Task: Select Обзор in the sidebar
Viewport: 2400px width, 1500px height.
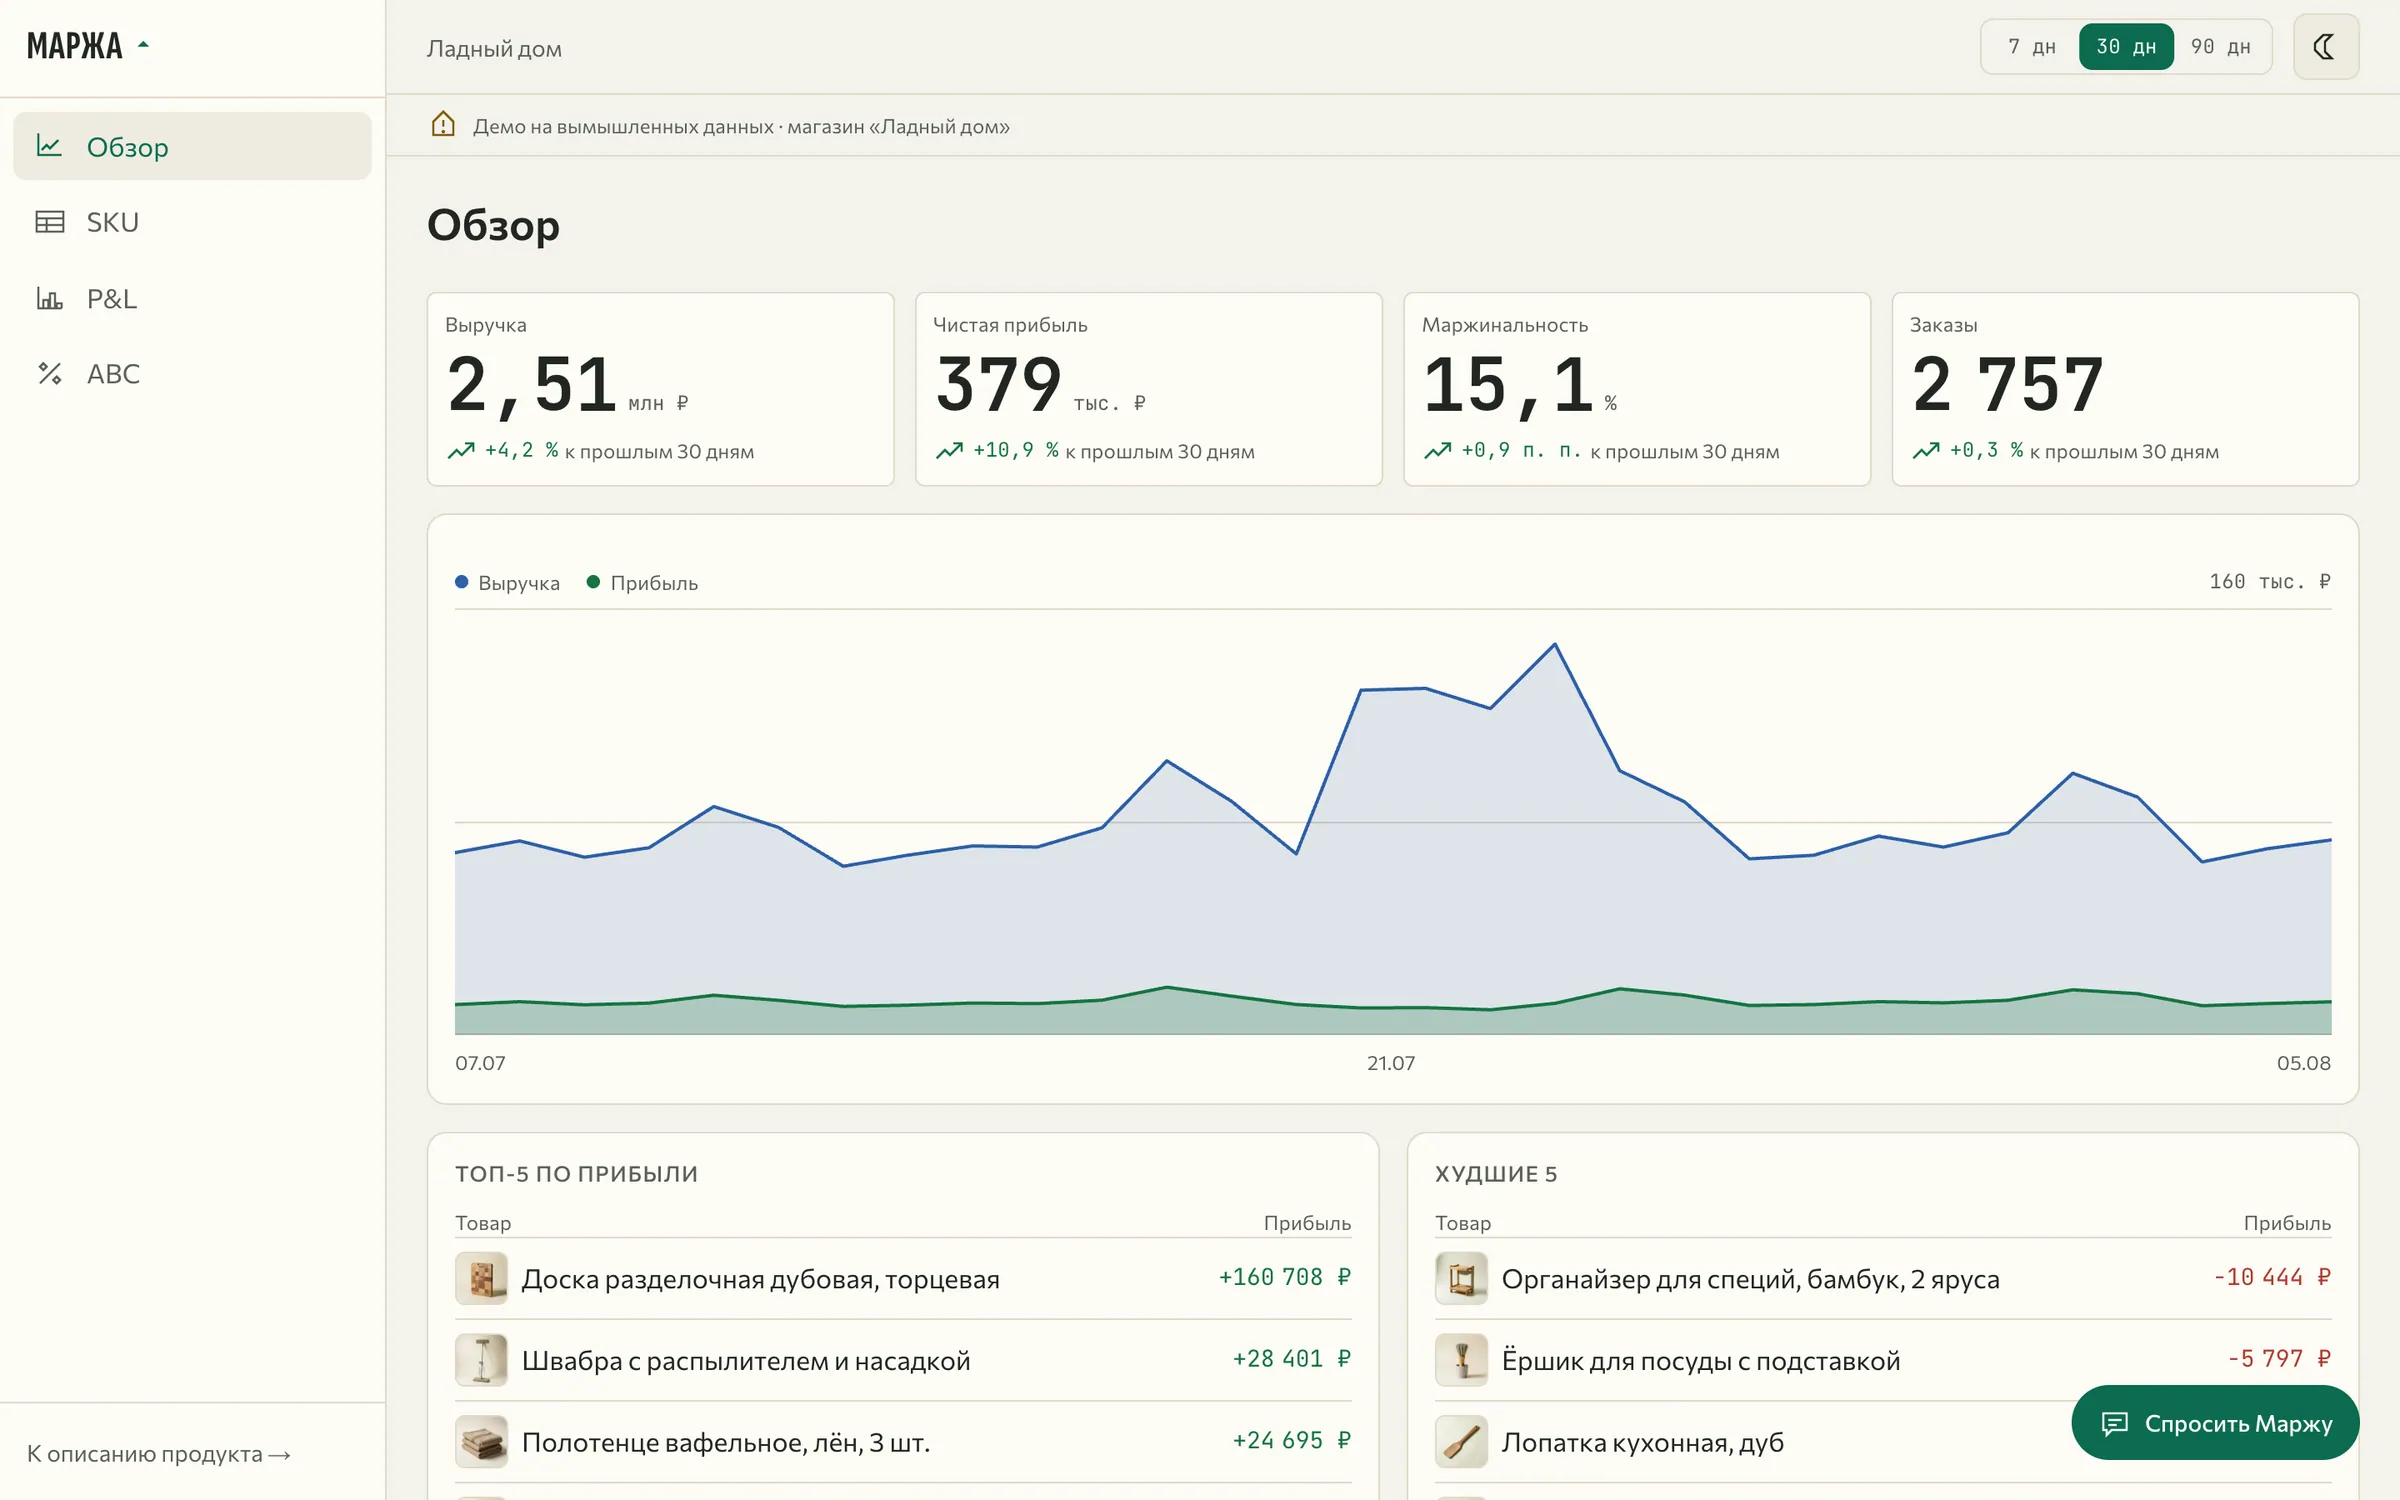Action: coord(192,146)
